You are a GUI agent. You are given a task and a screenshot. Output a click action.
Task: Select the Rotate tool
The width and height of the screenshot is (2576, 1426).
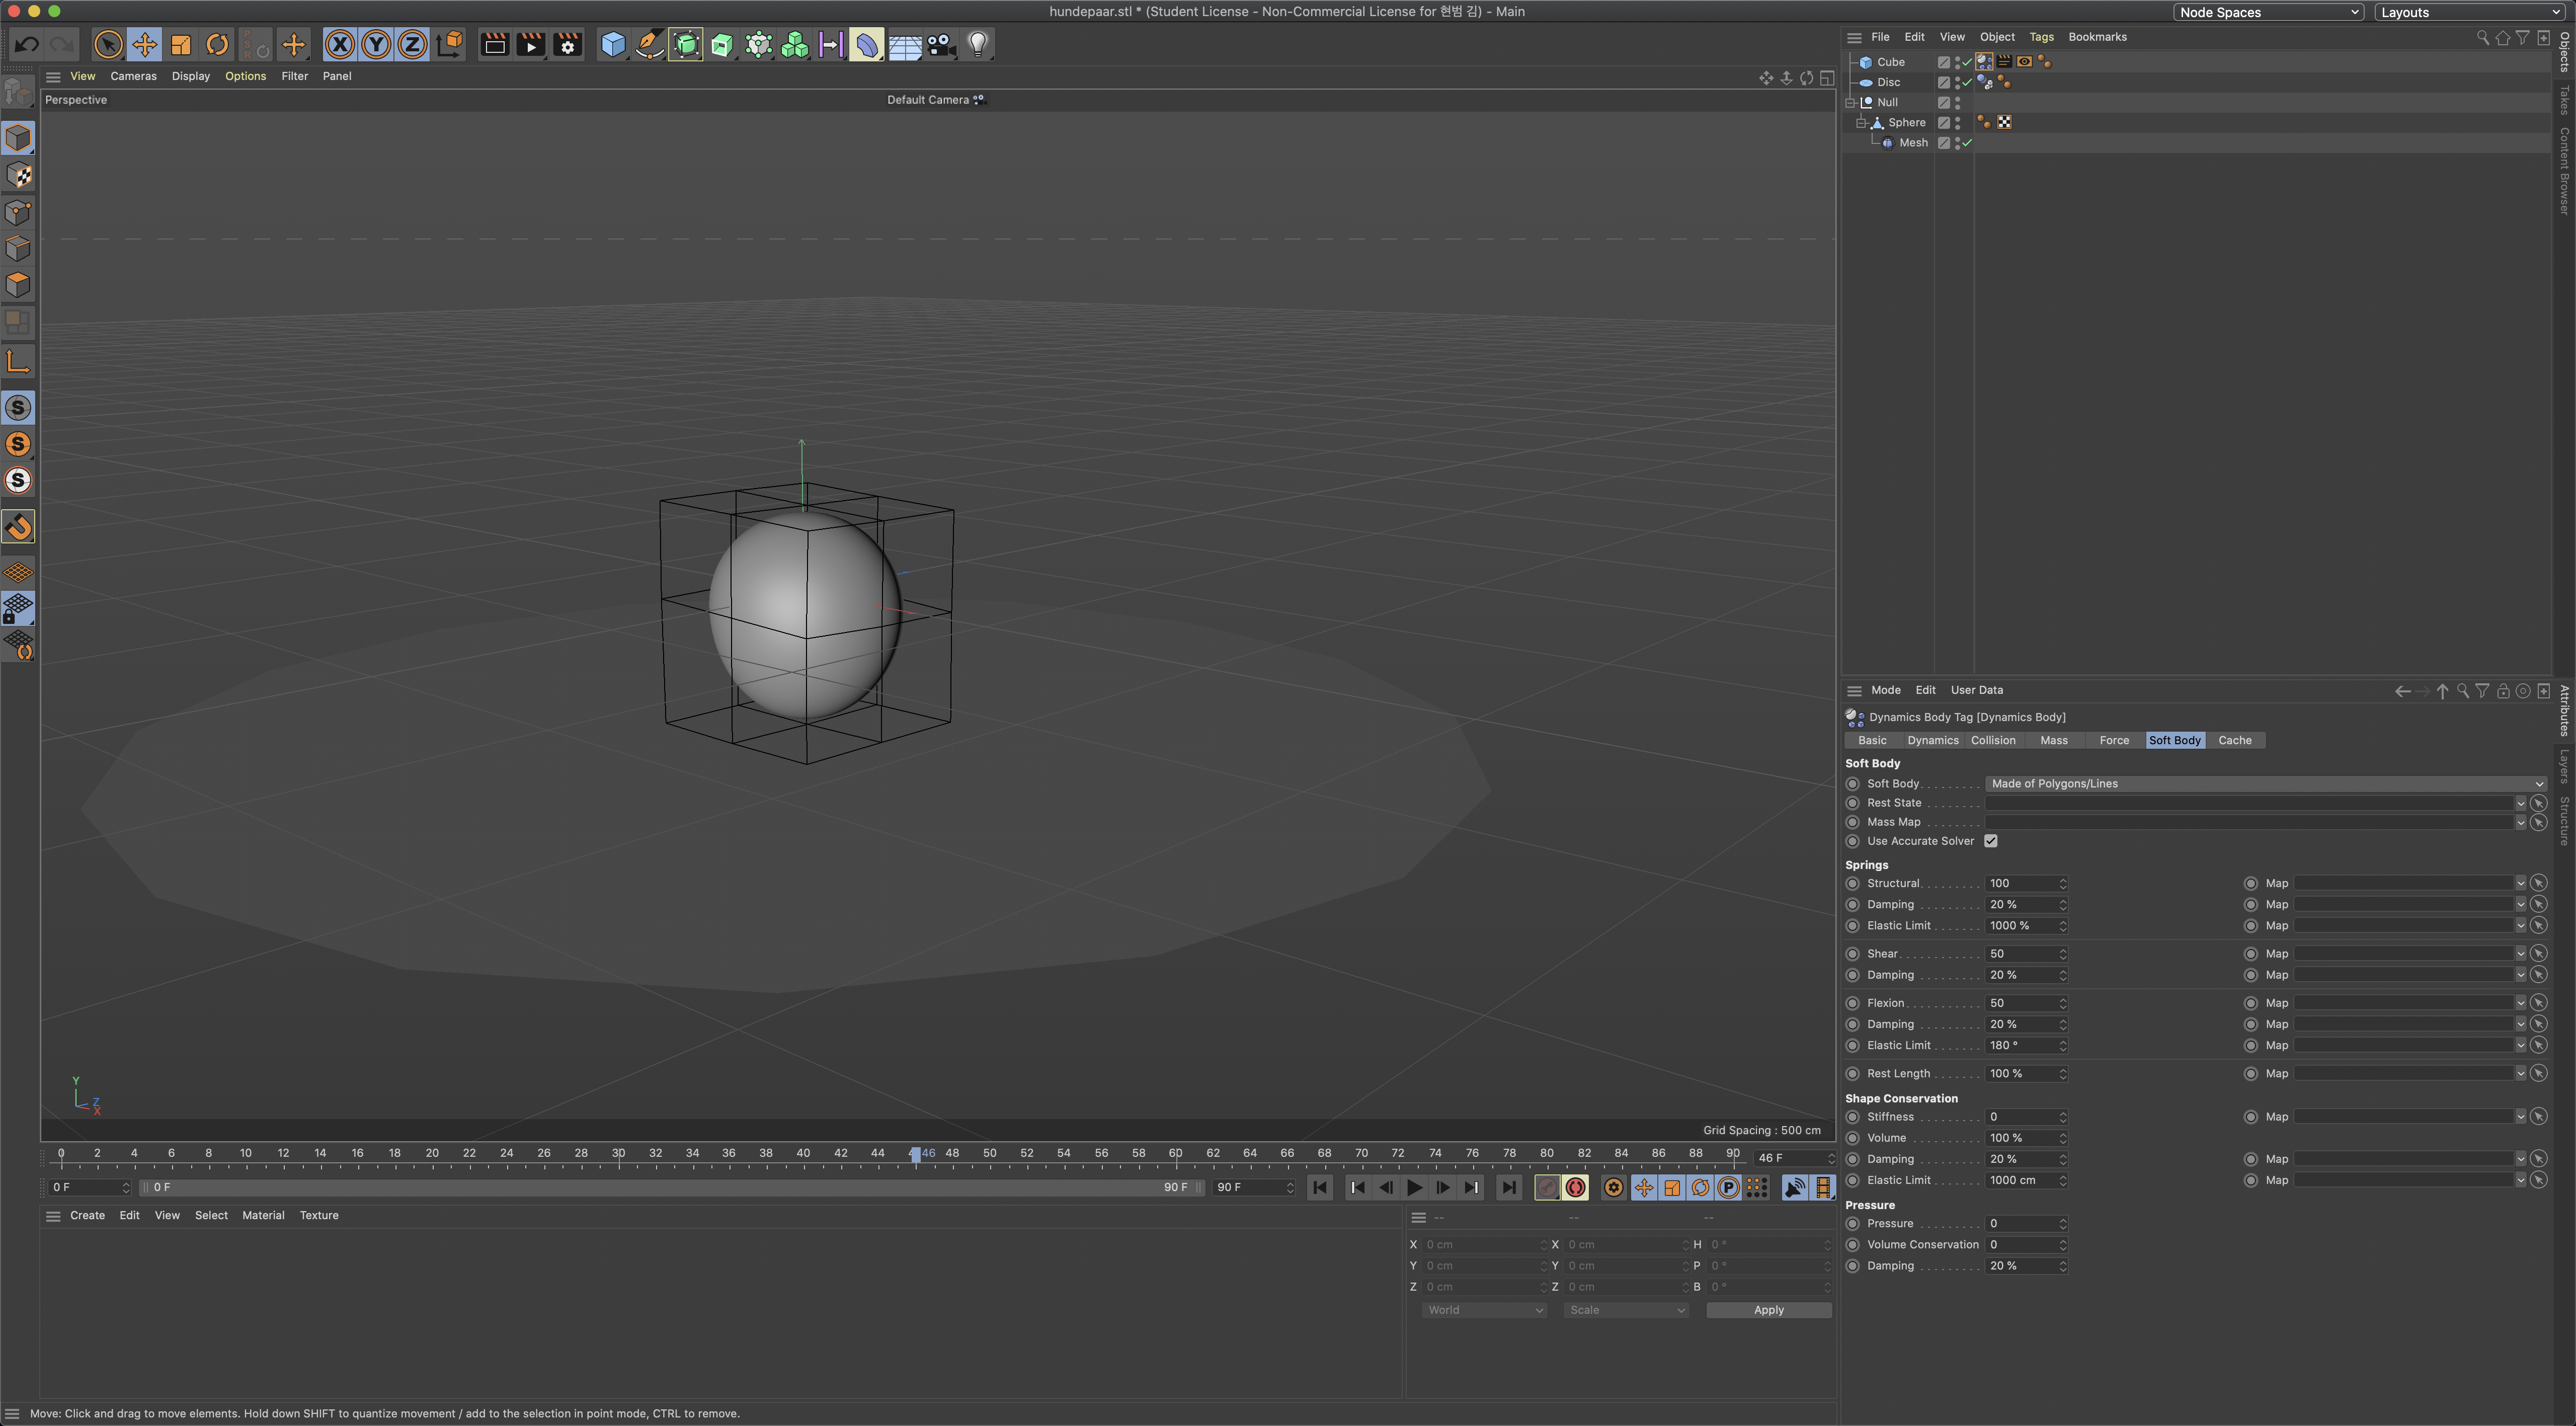click(x=217, y=44)
